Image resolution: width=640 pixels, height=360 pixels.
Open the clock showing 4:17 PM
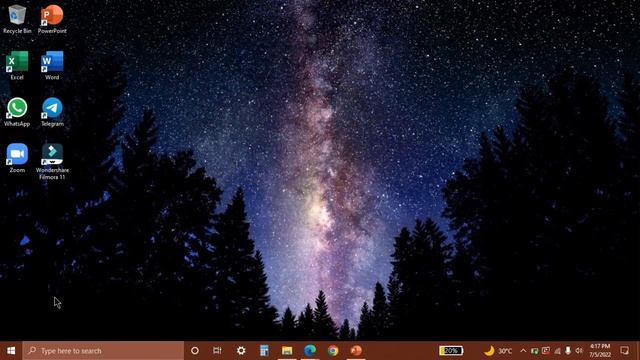pos(600,351)
